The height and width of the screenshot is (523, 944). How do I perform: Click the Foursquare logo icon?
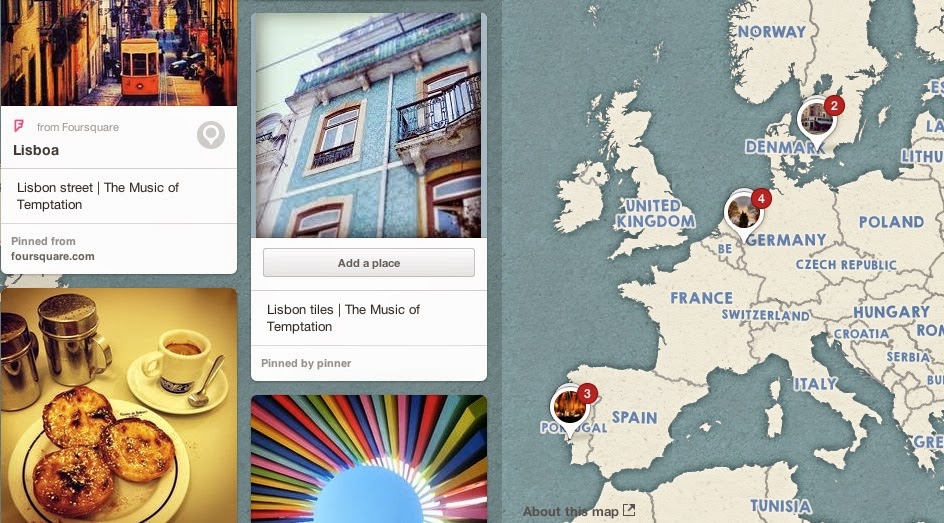tap(19, 126)
